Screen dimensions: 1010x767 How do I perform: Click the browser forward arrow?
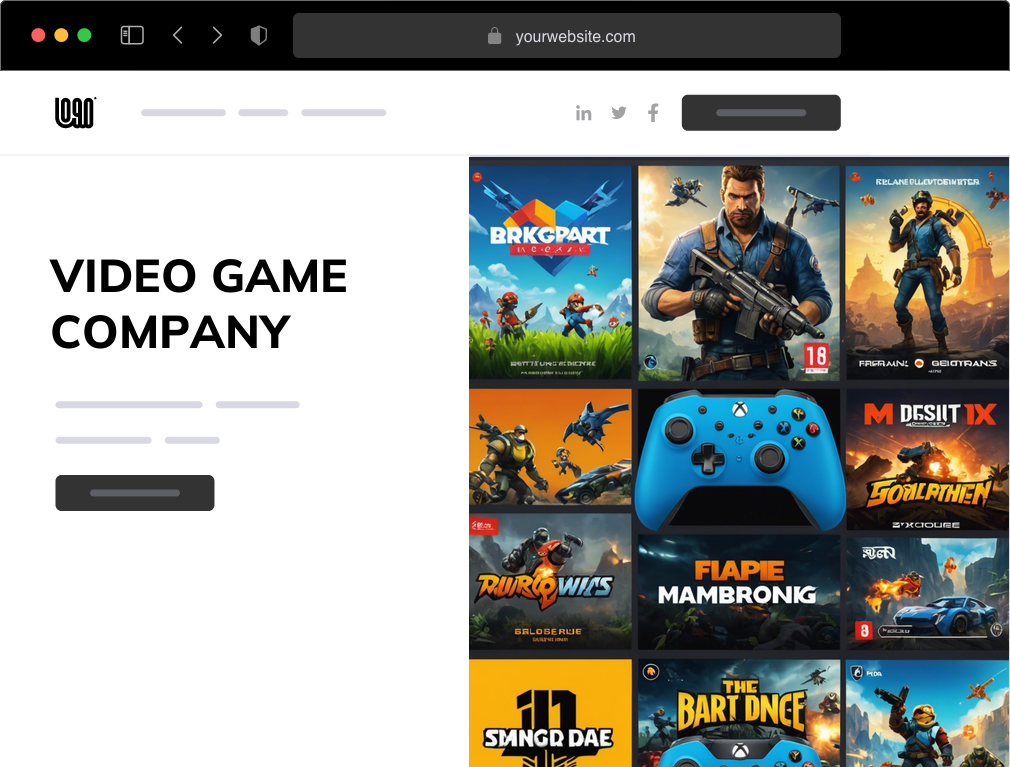(x=217, y=36)
